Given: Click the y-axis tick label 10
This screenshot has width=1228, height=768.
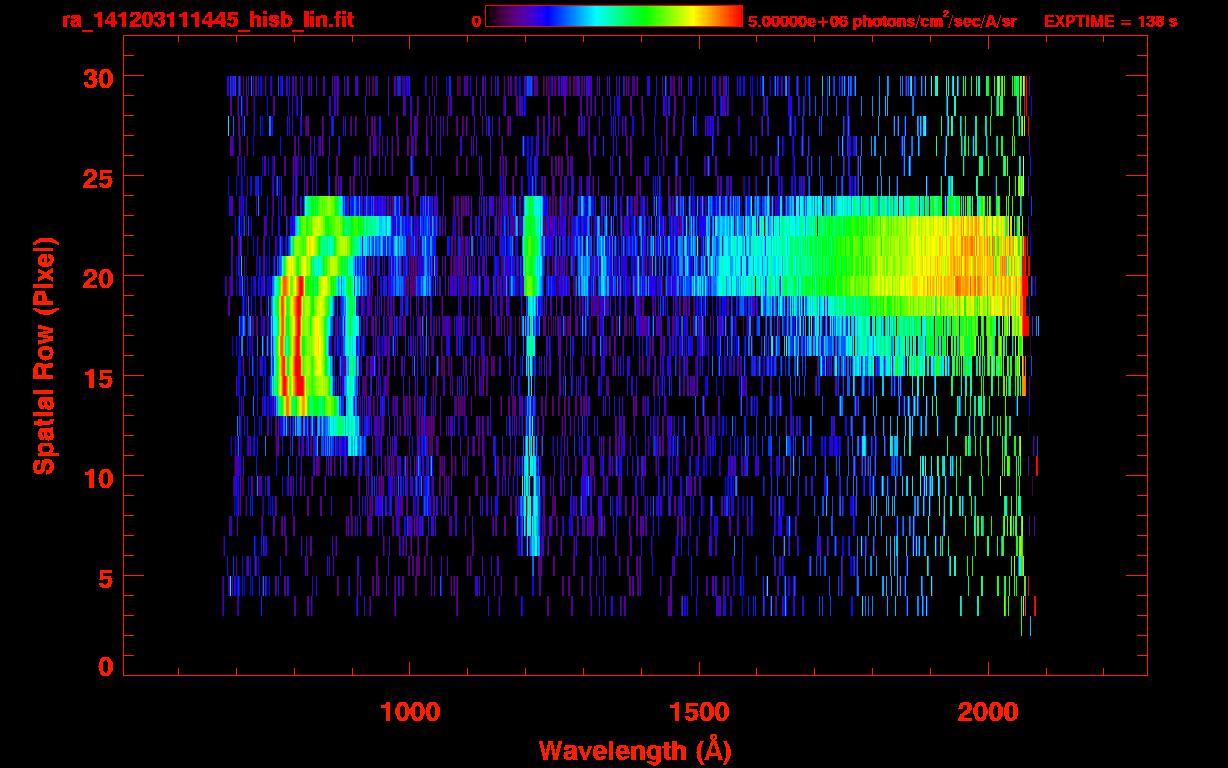Looking at the screenshot, I should tap(97, 477).
